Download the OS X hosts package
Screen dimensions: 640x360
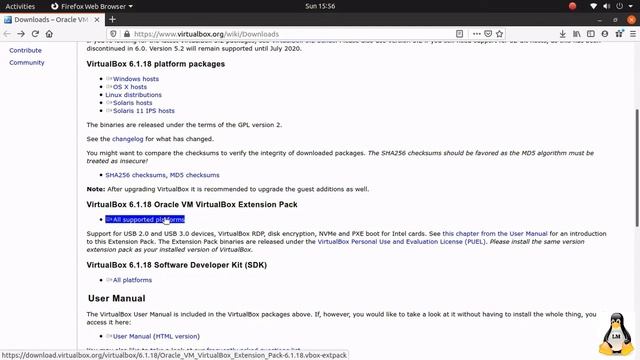pyautogui.click(x=130, y=87)
